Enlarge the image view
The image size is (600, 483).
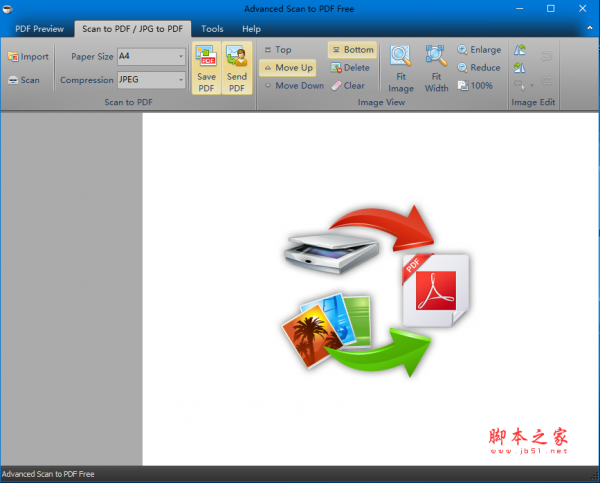[x=479, y=49]
